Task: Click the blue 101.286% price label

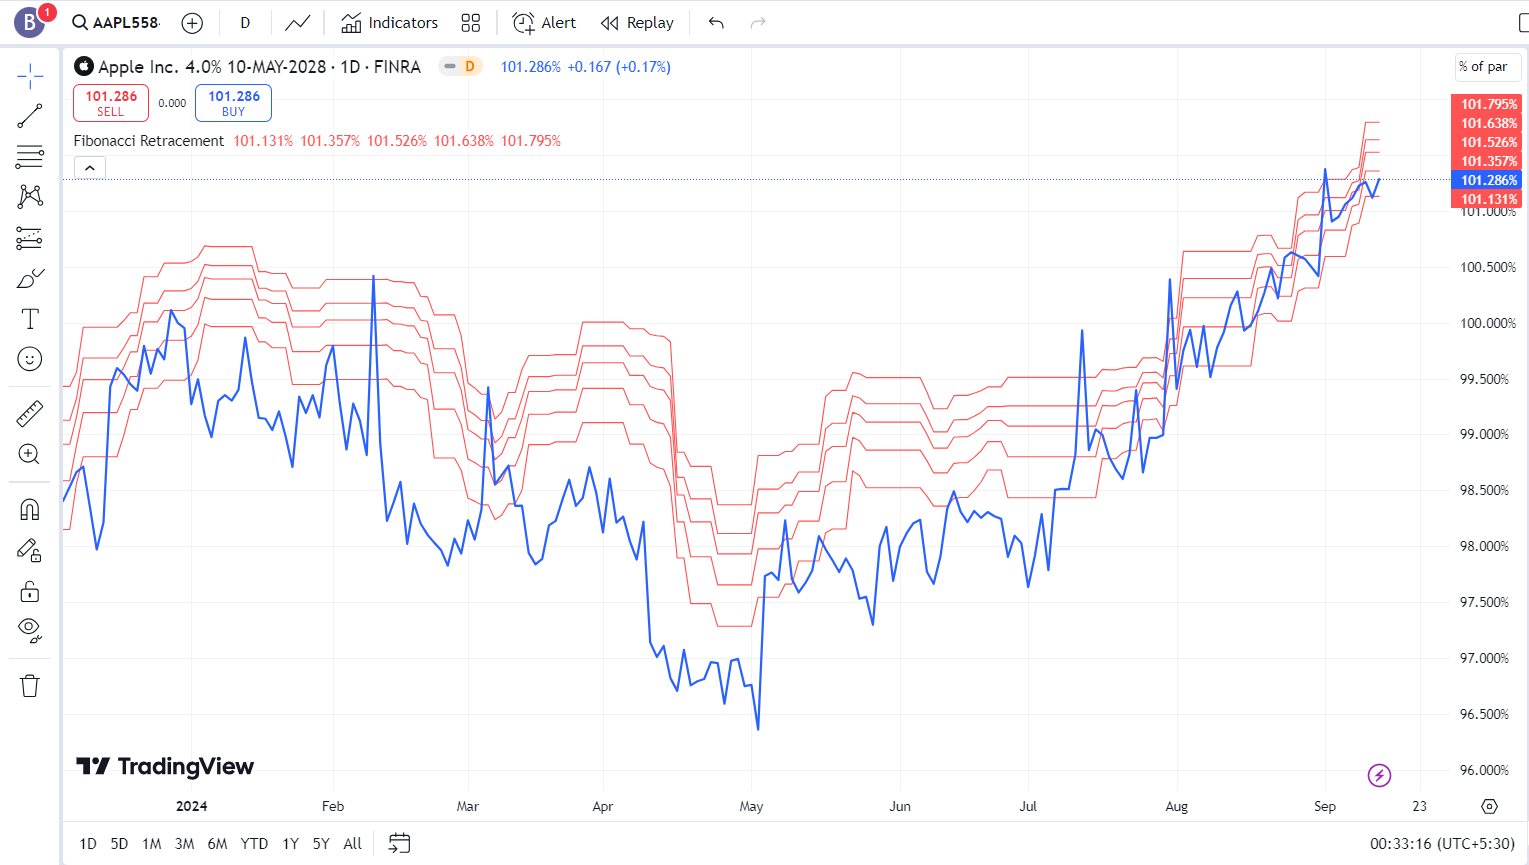Action: pos(1485,180)
